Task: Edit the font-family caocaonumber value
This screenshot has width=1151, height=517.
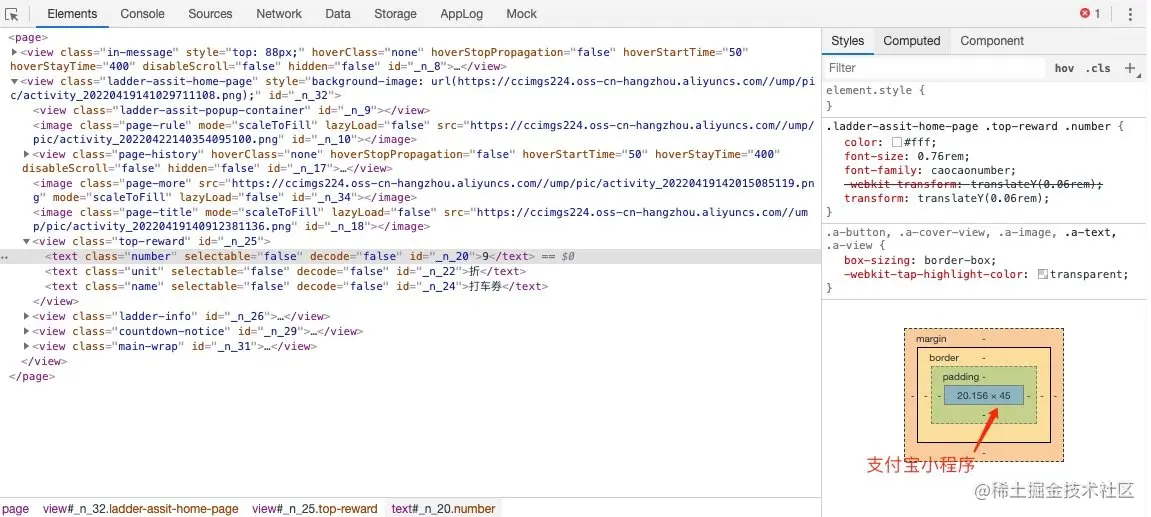Action: pyautogui.click(x=968, y=170)
